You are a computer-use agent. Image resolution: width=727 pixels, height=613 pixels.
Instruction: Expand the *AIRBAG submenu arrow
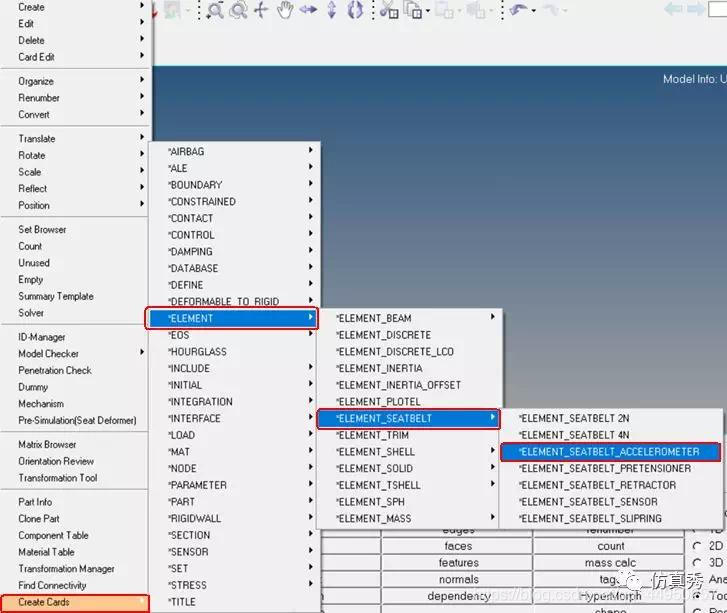pos(311,150)
